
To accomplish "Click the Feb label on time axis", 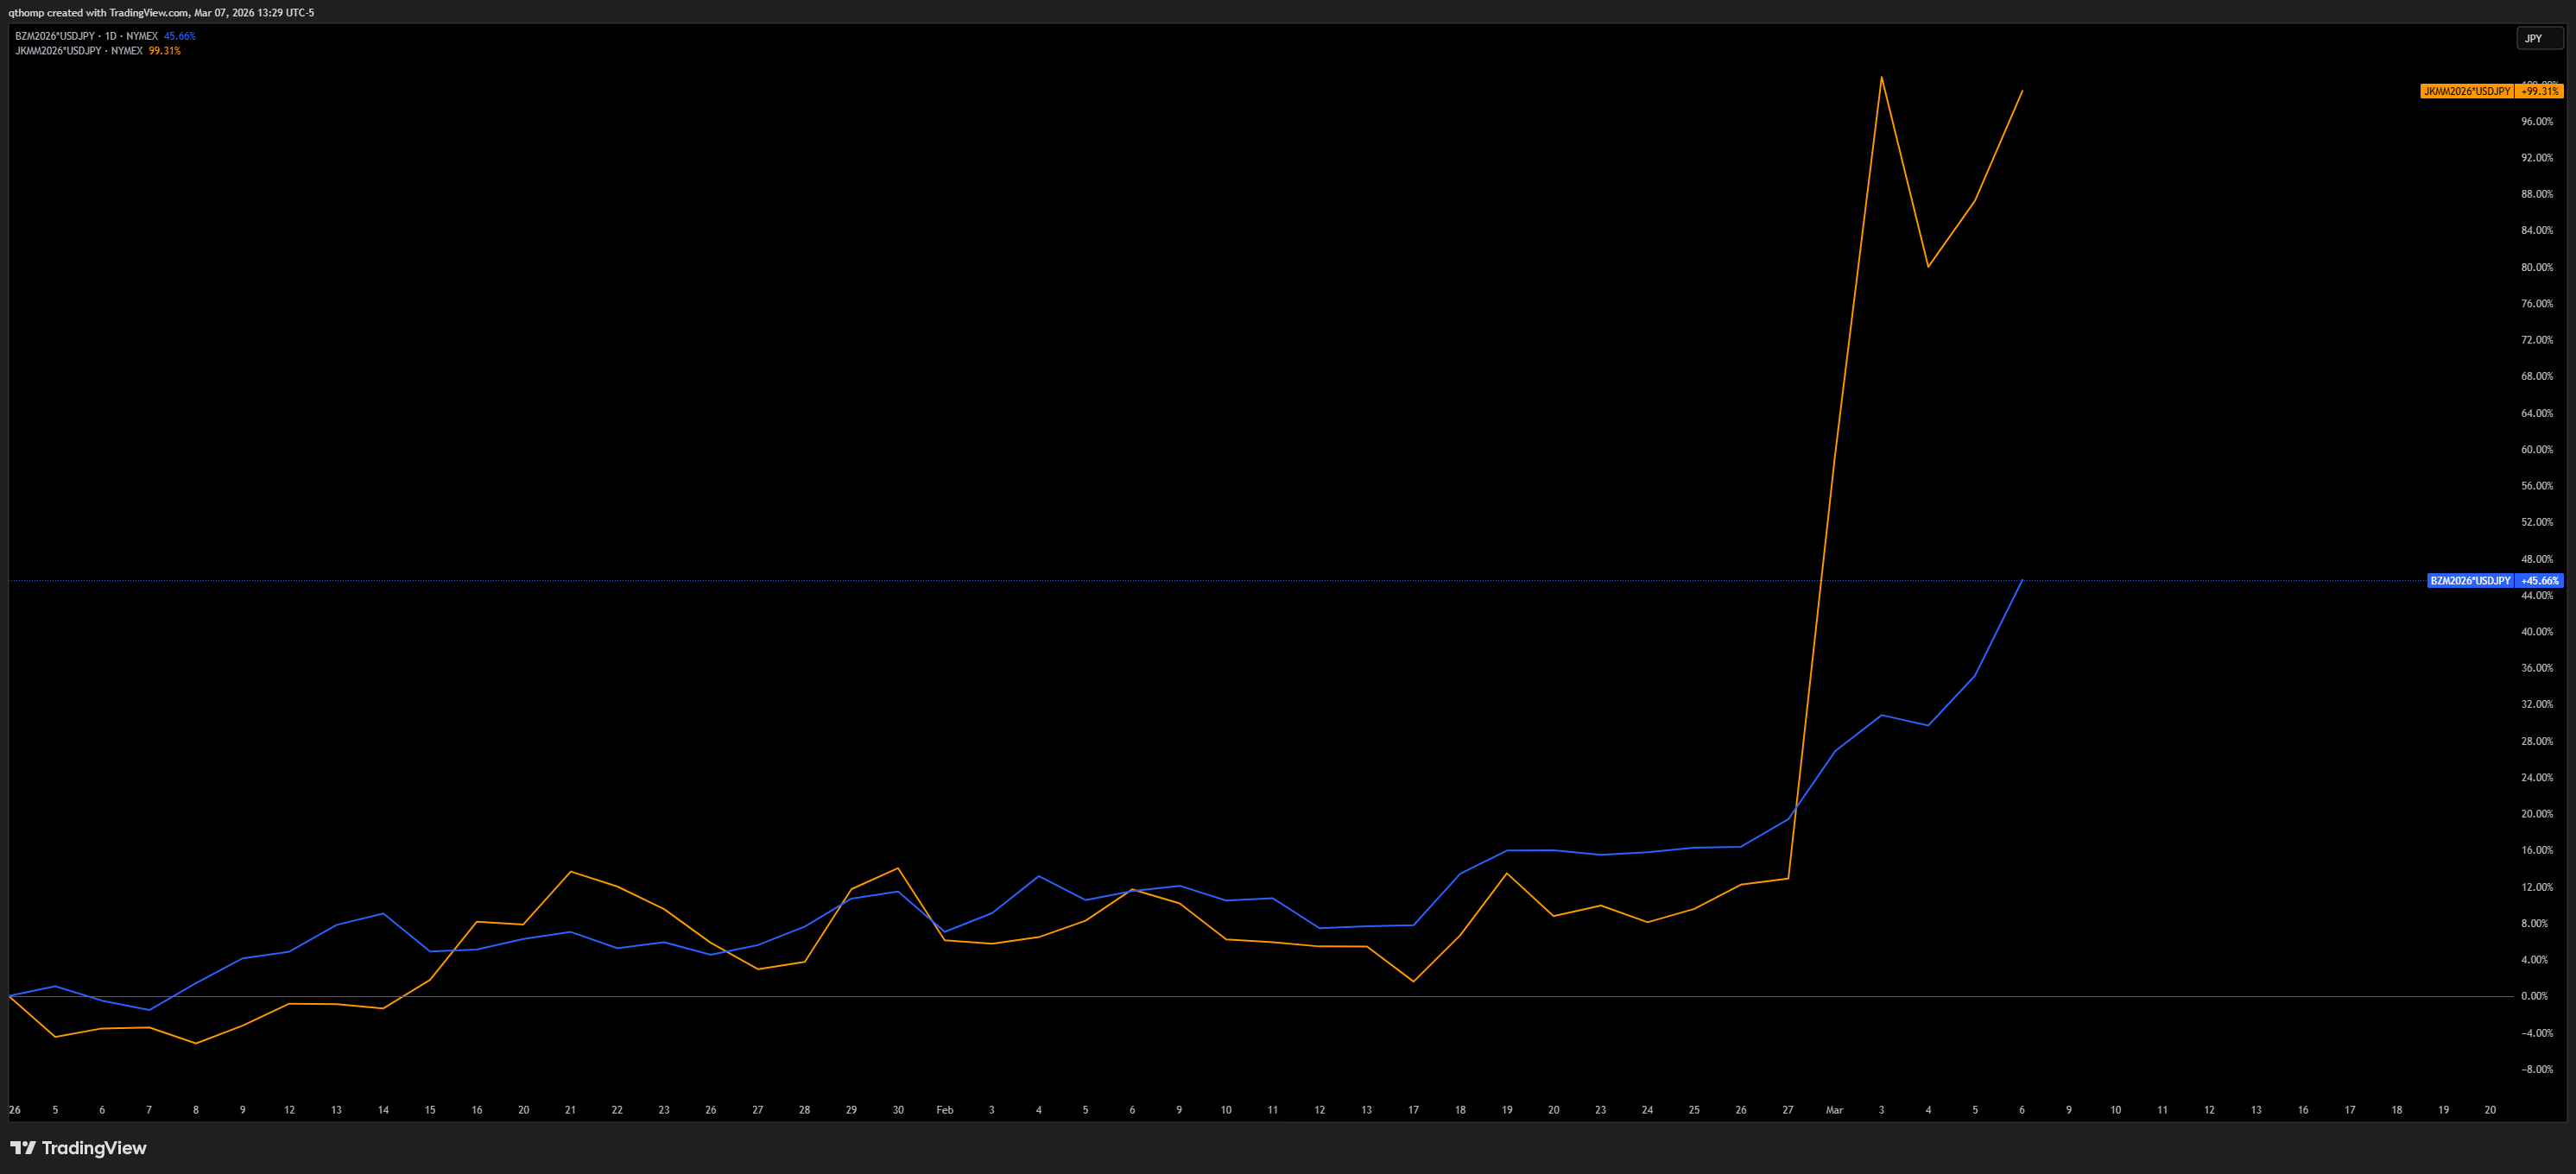I will pyautogui.click(x=944, y=1110).
